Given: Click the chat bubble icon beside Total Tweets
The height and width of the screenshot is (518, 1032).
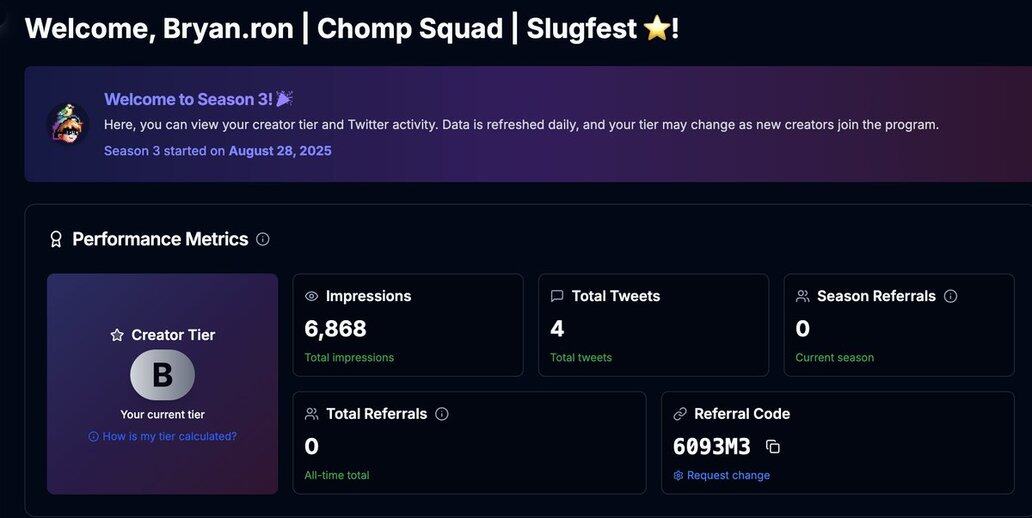Looking at the screenshot, I should [557, 296].
